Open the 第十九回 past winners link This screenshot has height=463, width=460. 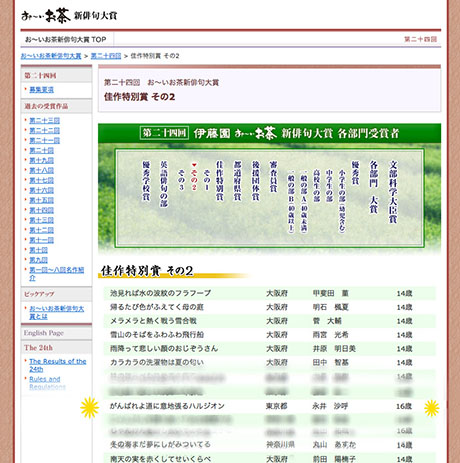(42, 160)
